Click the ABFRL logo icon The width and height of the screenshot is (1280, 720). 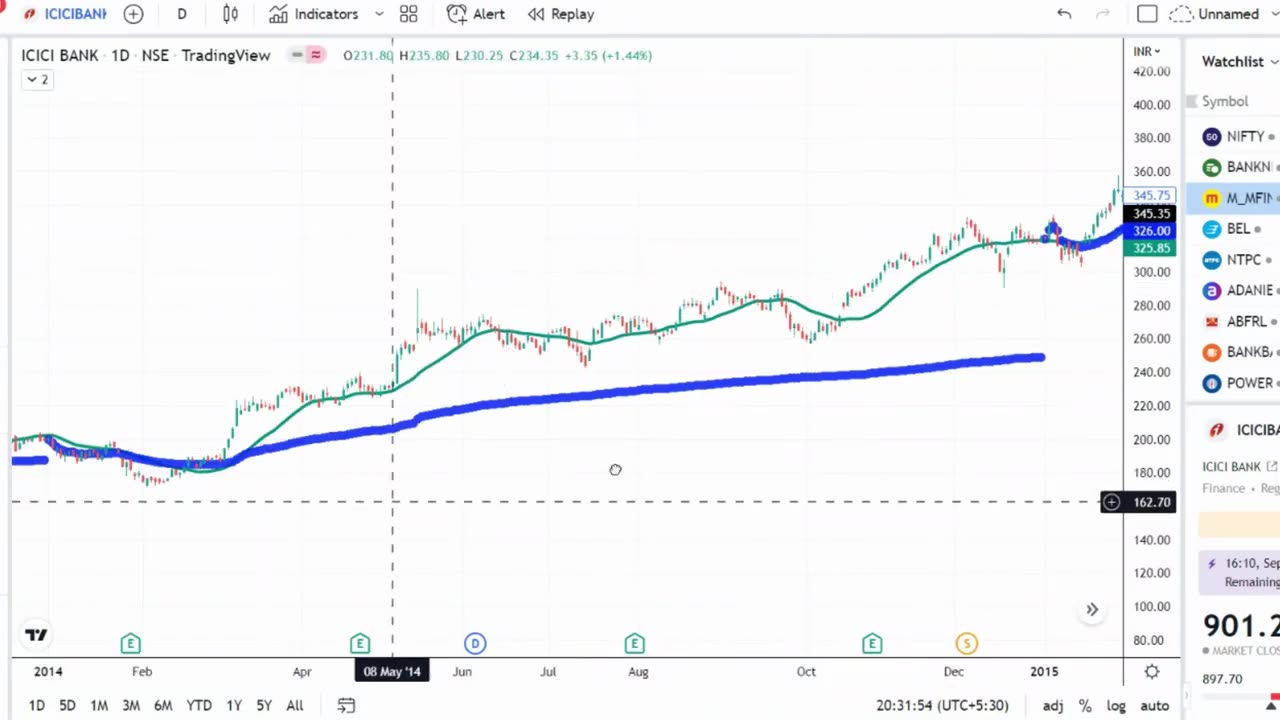click(1212, 321)
